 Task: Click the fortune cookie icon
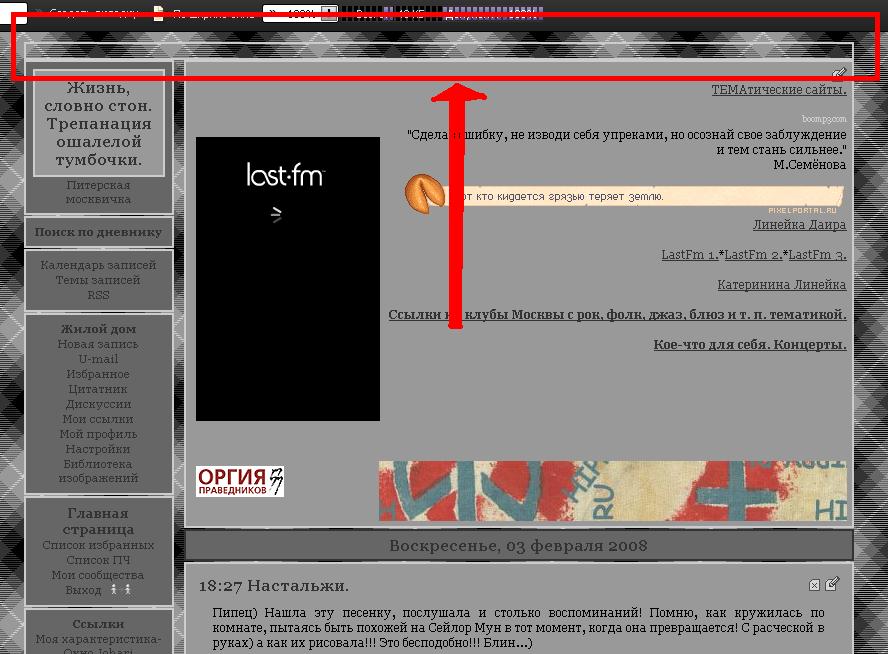(x=423, y=192)
